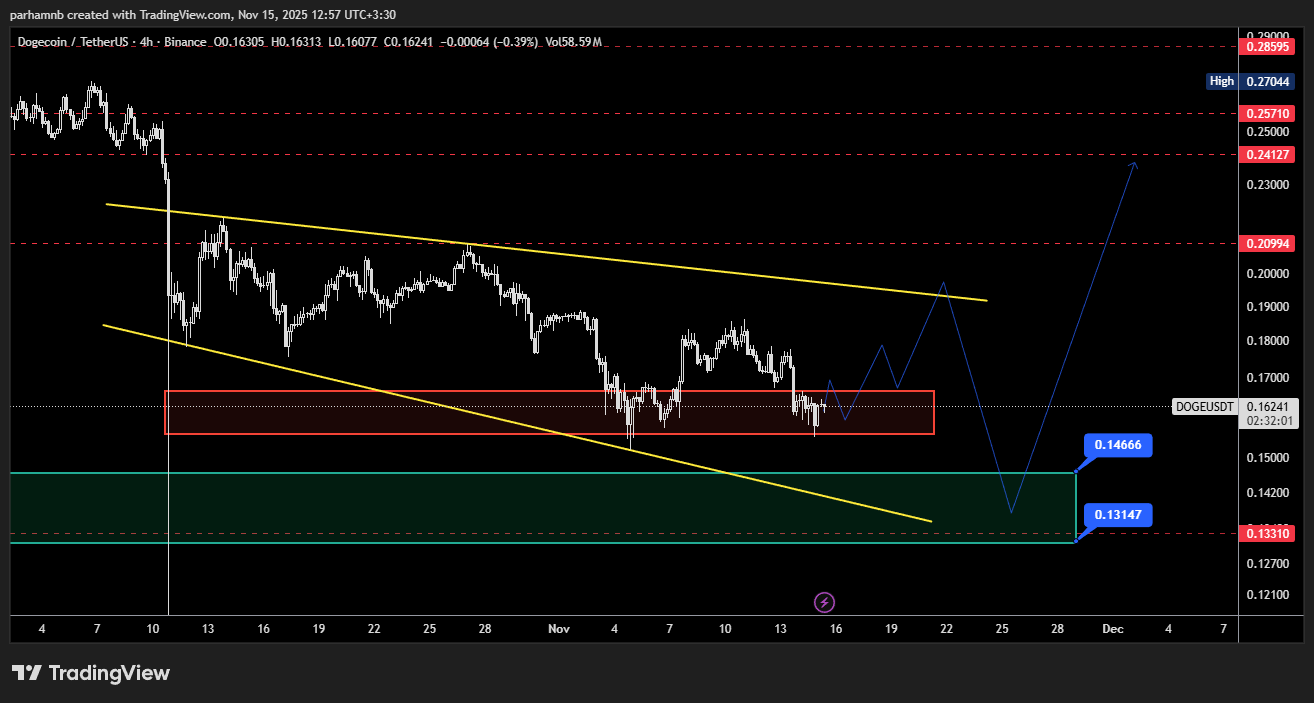Click the red 0.13310 price label

[x=1267, y=534]
